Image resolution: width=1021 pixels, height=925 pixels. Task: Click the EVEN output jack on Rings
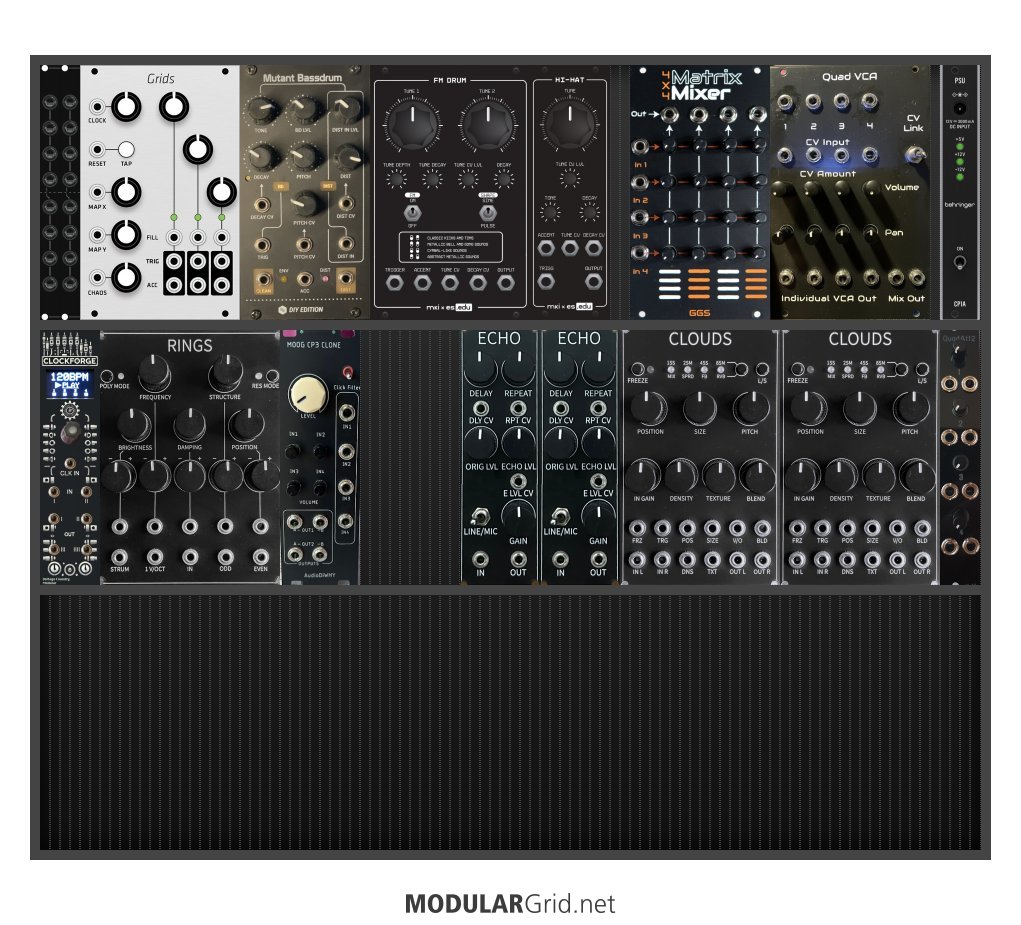coord(260,557)
